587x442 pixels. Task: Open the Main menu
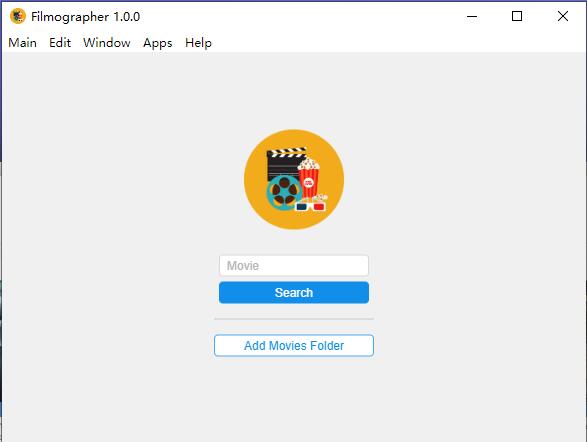pyautogui.click(x=22, y=43)
